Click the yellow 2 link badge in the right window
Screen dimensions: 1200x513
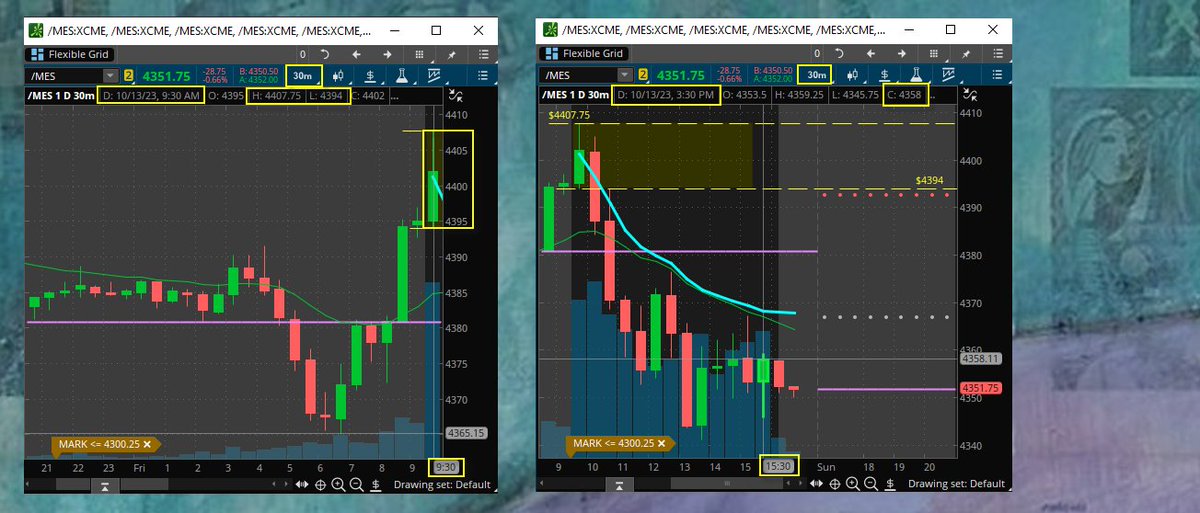(x=643, y=74)
